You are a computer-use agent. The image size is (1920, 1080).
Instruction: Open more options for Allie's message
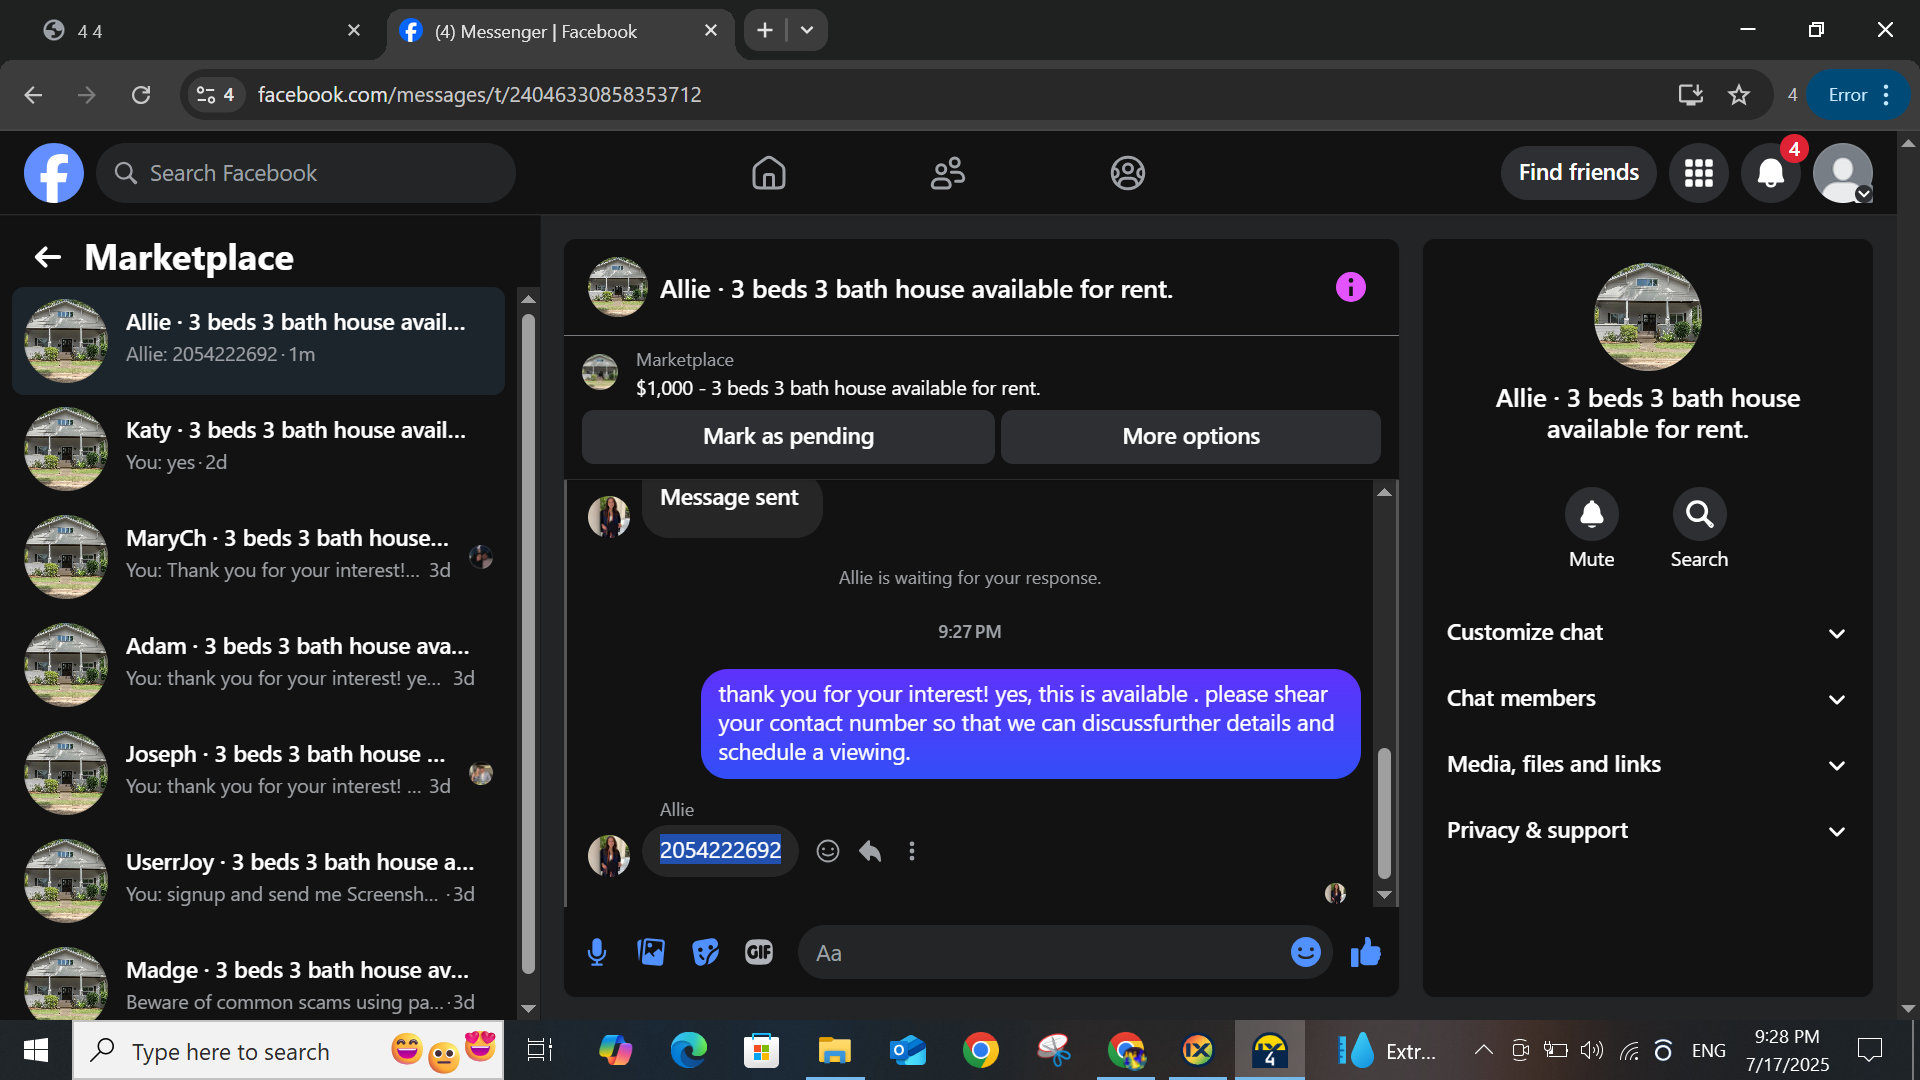tap(911, 851)
